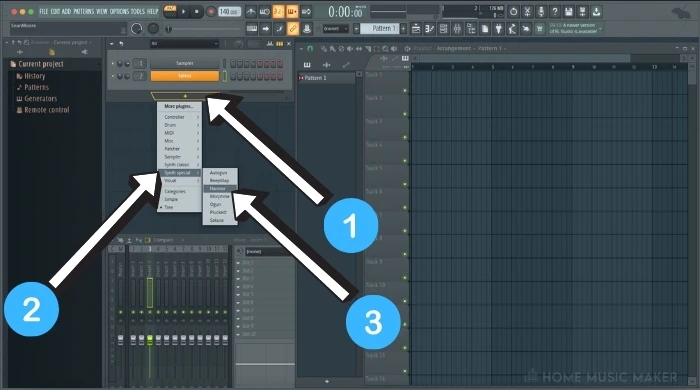This screenshot has height=390, width=700.
Task: Click the stamp/note grouping icon
Action: [307, 29]
